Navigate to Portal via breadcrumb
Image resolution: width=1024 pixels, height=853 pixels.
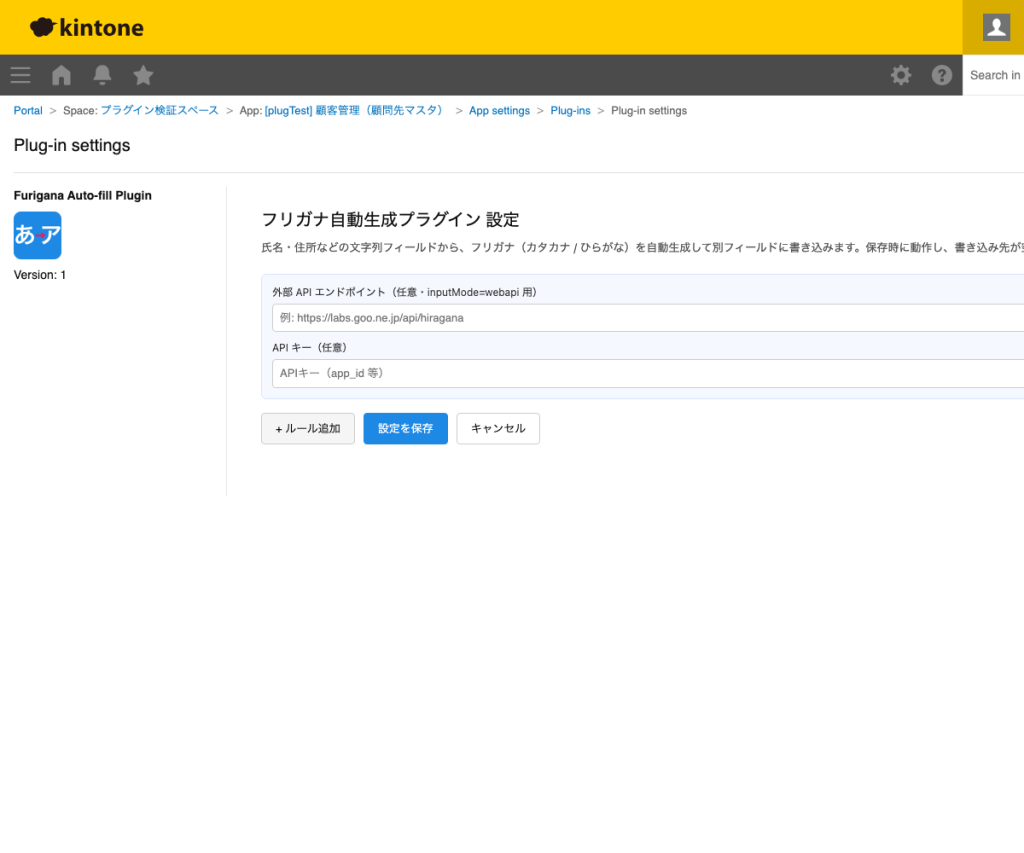[x=27, y=110]
